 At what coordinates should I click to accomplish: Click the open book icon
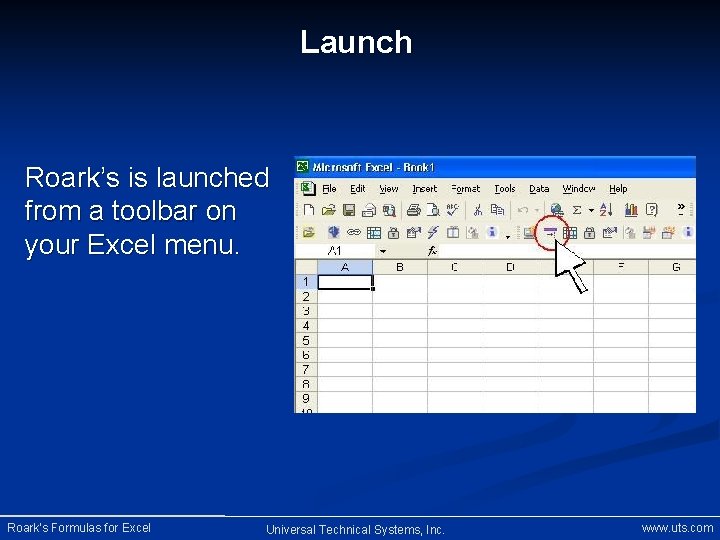coord(453,232)
